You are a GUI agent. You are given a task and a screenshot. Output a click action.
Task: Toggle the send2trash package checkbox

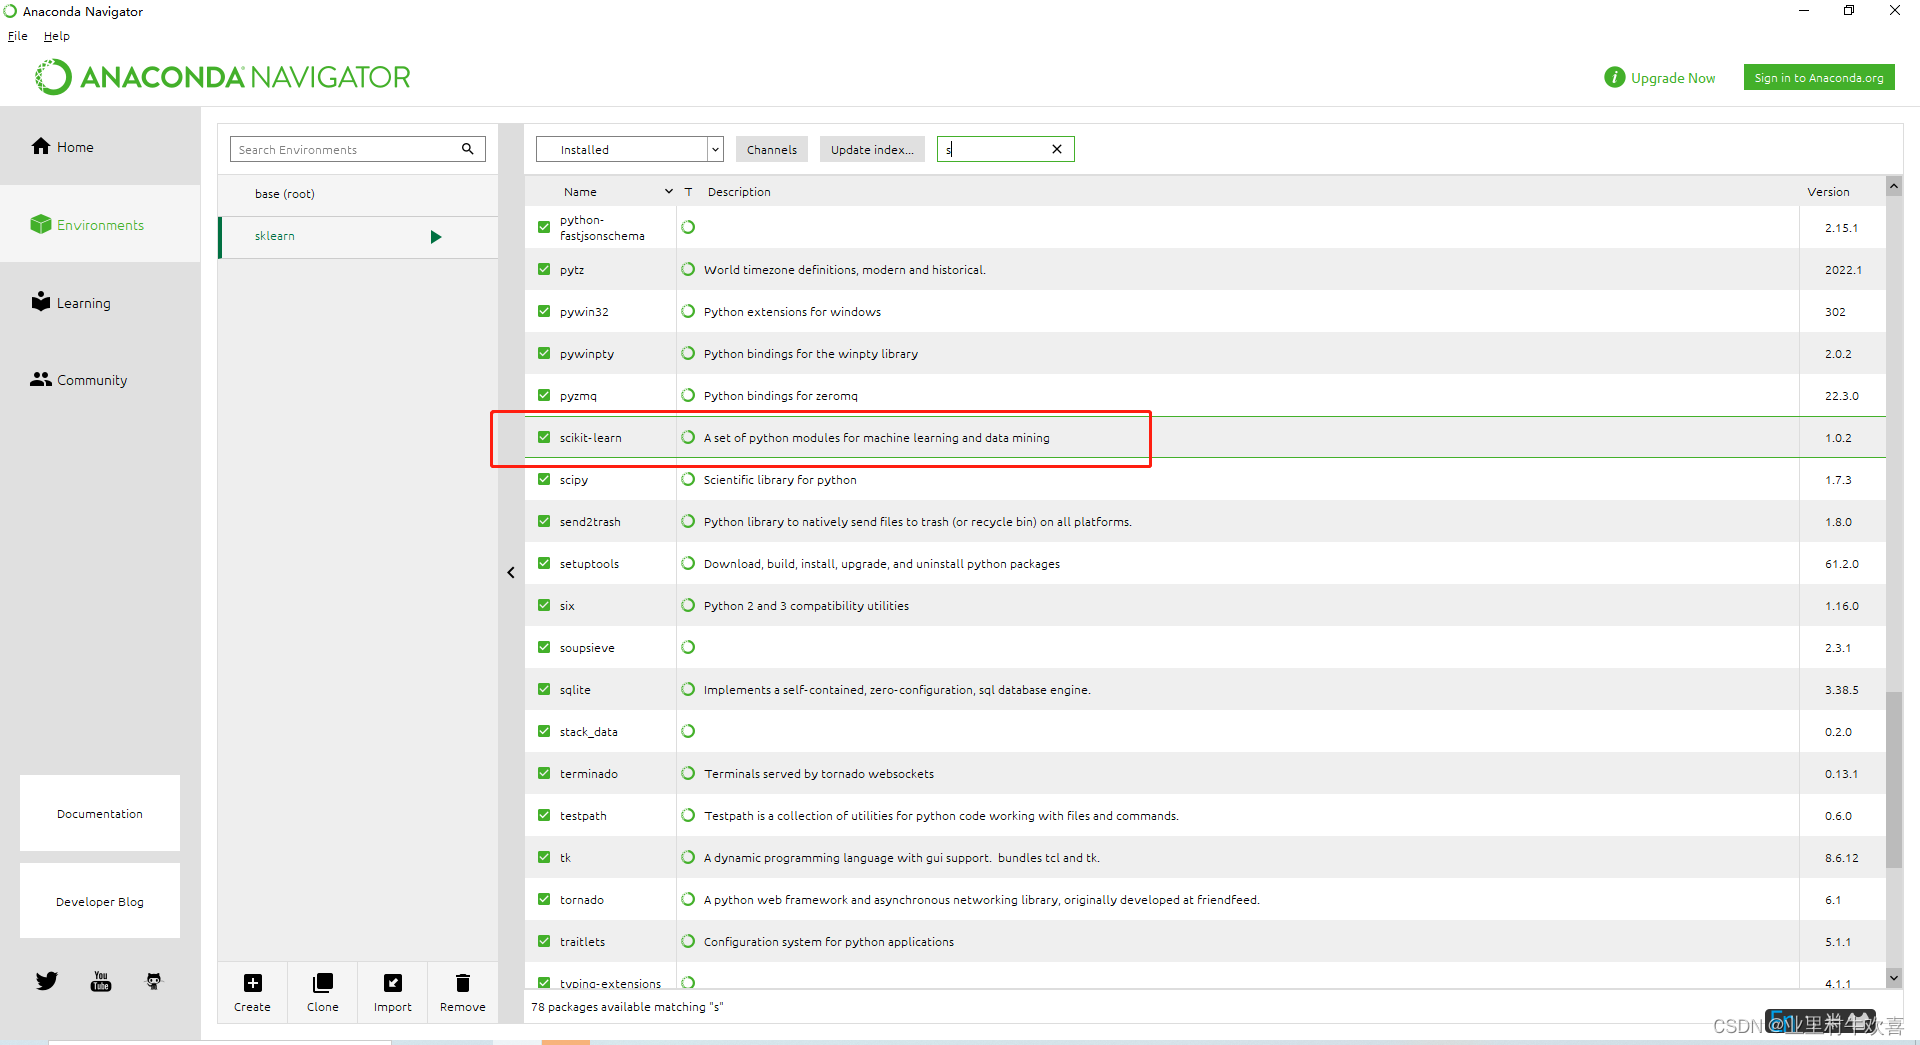coord(544,521)
